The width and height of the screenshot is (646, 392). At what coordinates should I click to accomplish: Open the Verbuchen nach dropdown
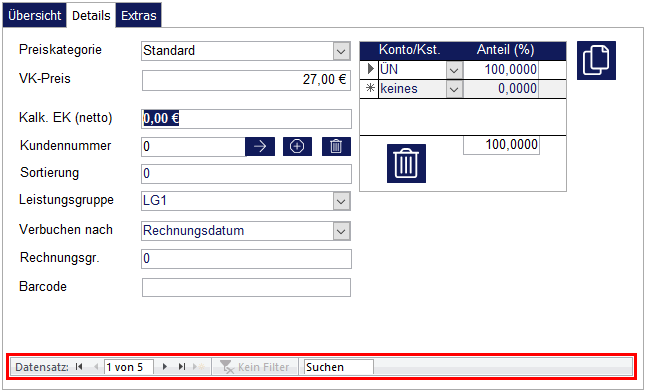tap(341, 231)
